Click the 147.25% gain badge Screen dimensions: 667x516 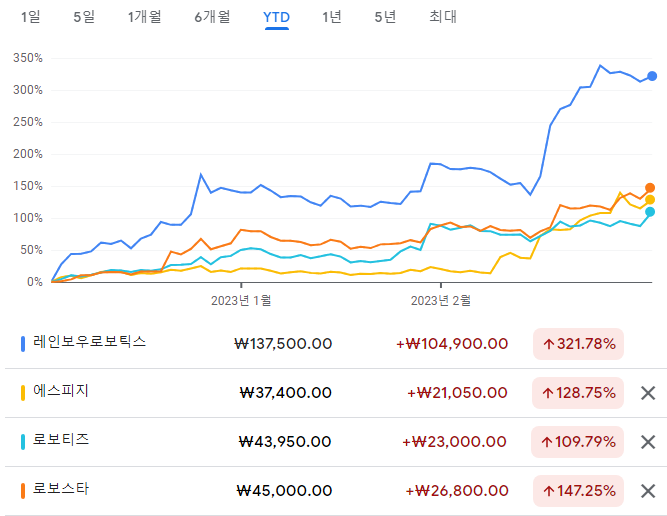pyautogui.click(x=578, y=491)
